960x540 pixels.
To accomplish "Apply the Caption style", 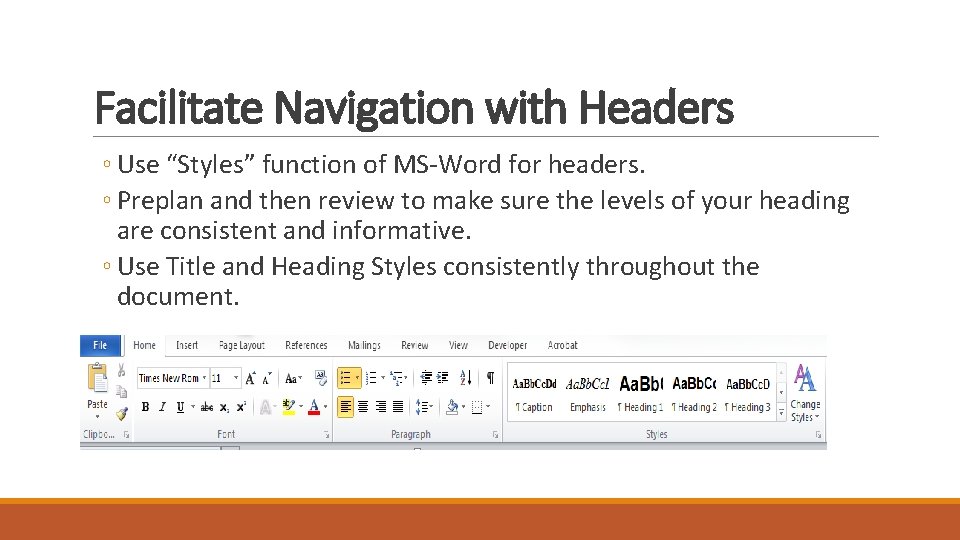I will pyautogui.click(x=534, y=394).
